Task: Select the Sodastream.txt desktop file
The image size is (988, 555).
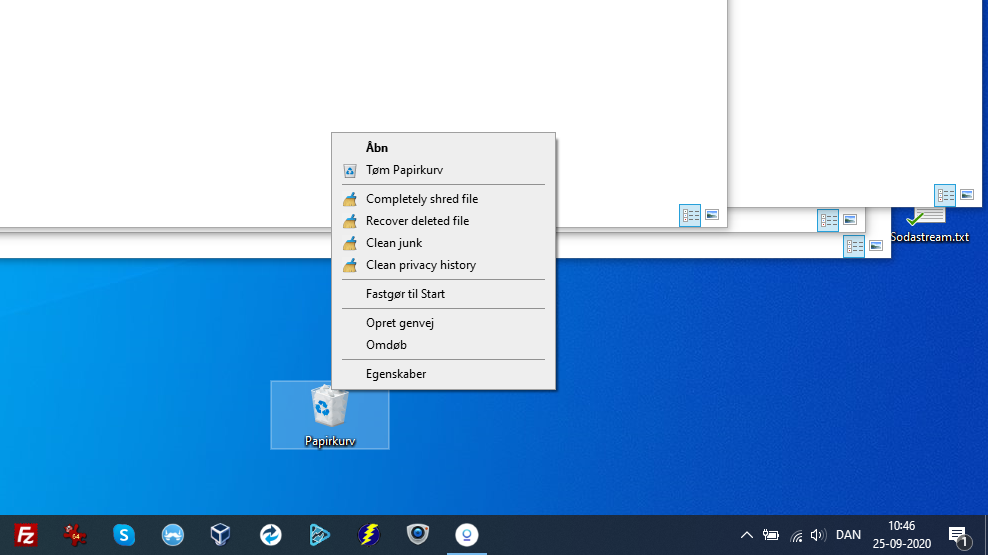Action: tap(930, 226)
